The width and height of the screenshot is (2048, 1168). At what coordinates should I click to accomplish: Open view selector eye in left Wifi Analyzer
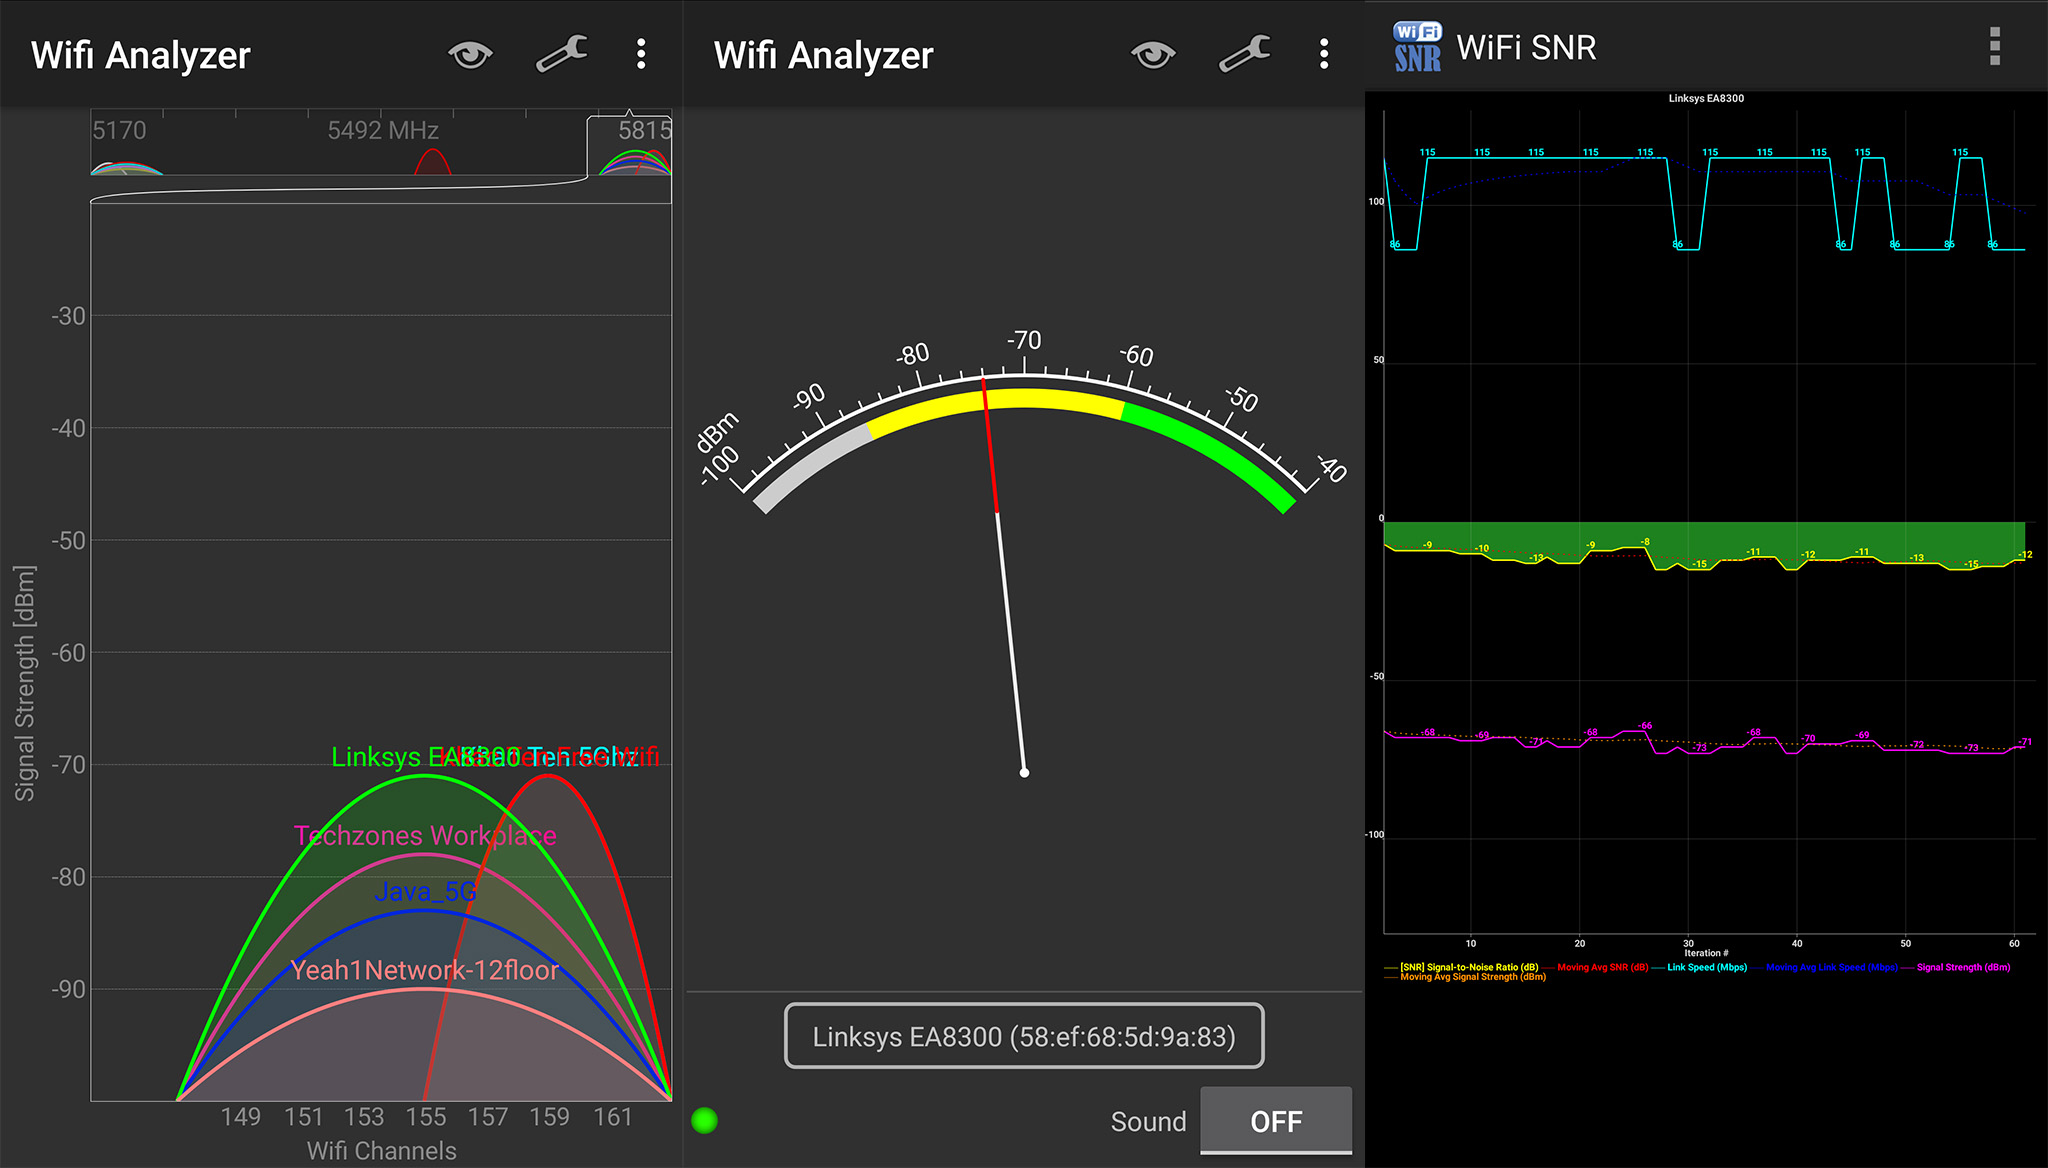(470, 54)
